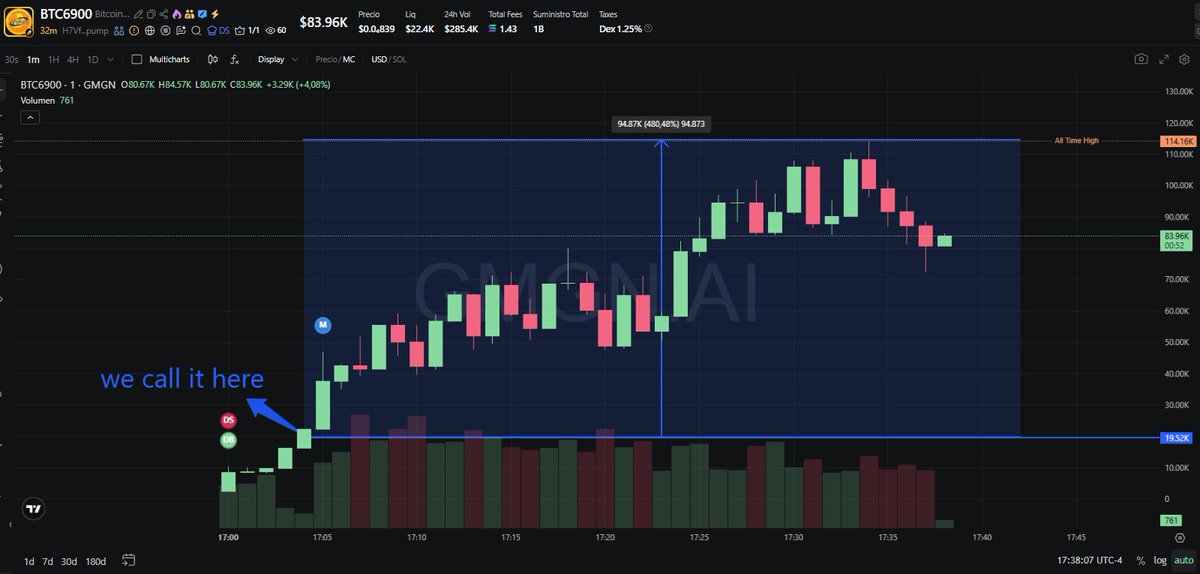Click the price axis settings gear
The image size is (1200, 574).
tap(1180, 538)
